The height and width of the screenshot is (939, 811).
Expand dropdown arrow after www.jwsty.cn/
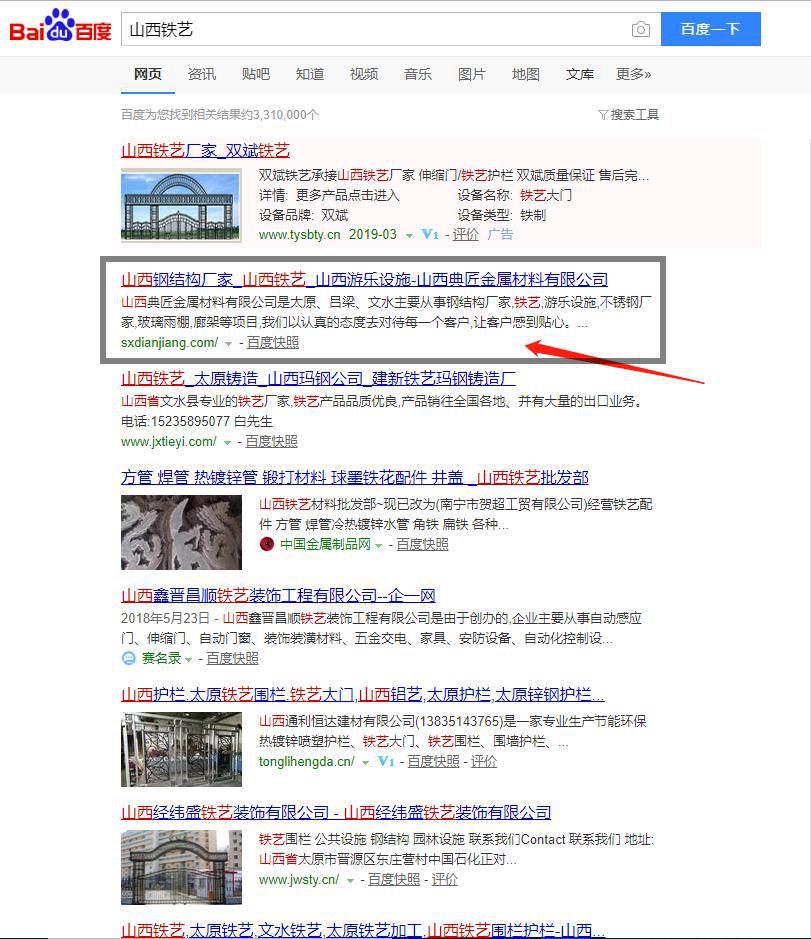350,880
